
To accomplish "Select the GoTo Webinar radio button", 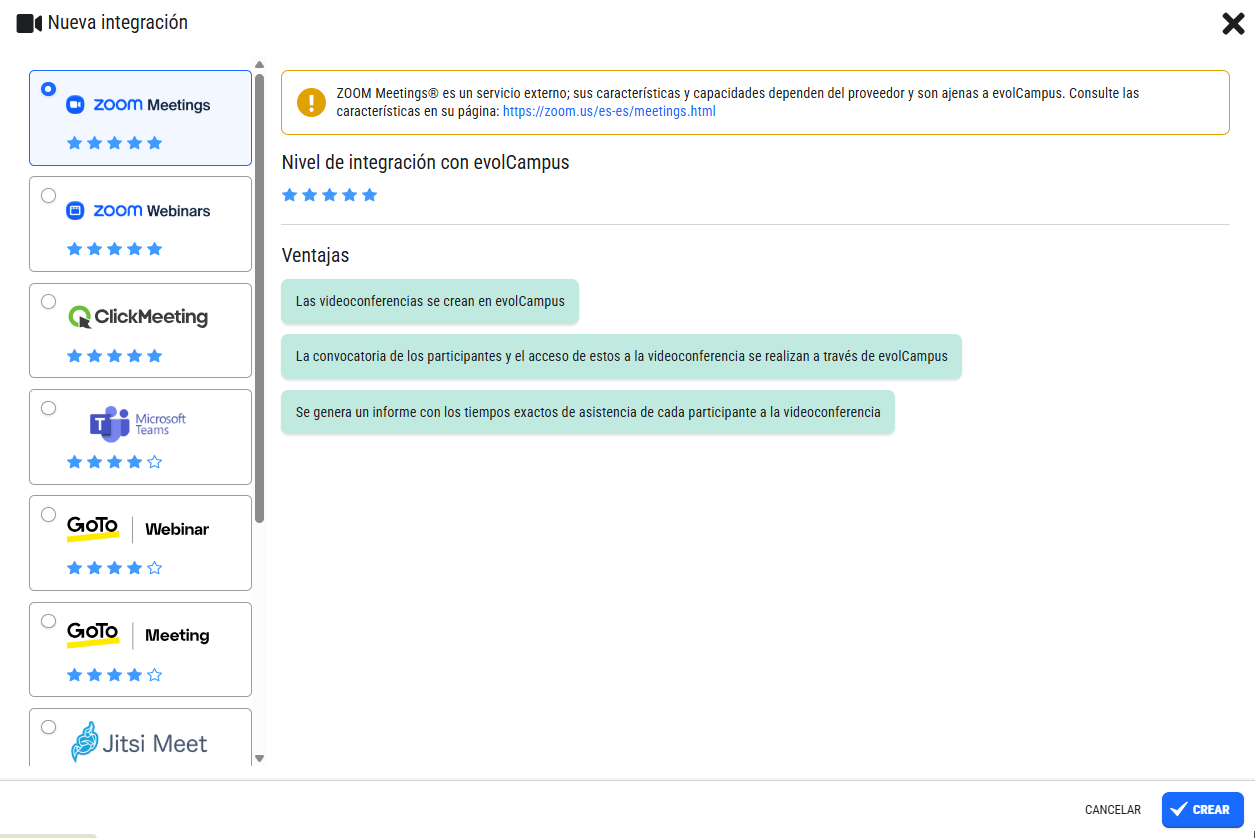I will coord(48,514).
